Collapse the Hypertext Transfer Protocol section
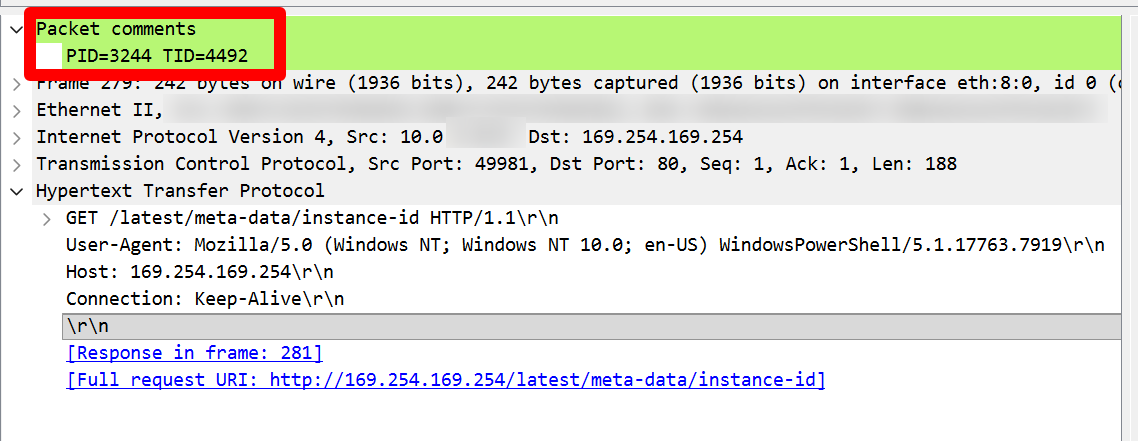 point(17,191)
